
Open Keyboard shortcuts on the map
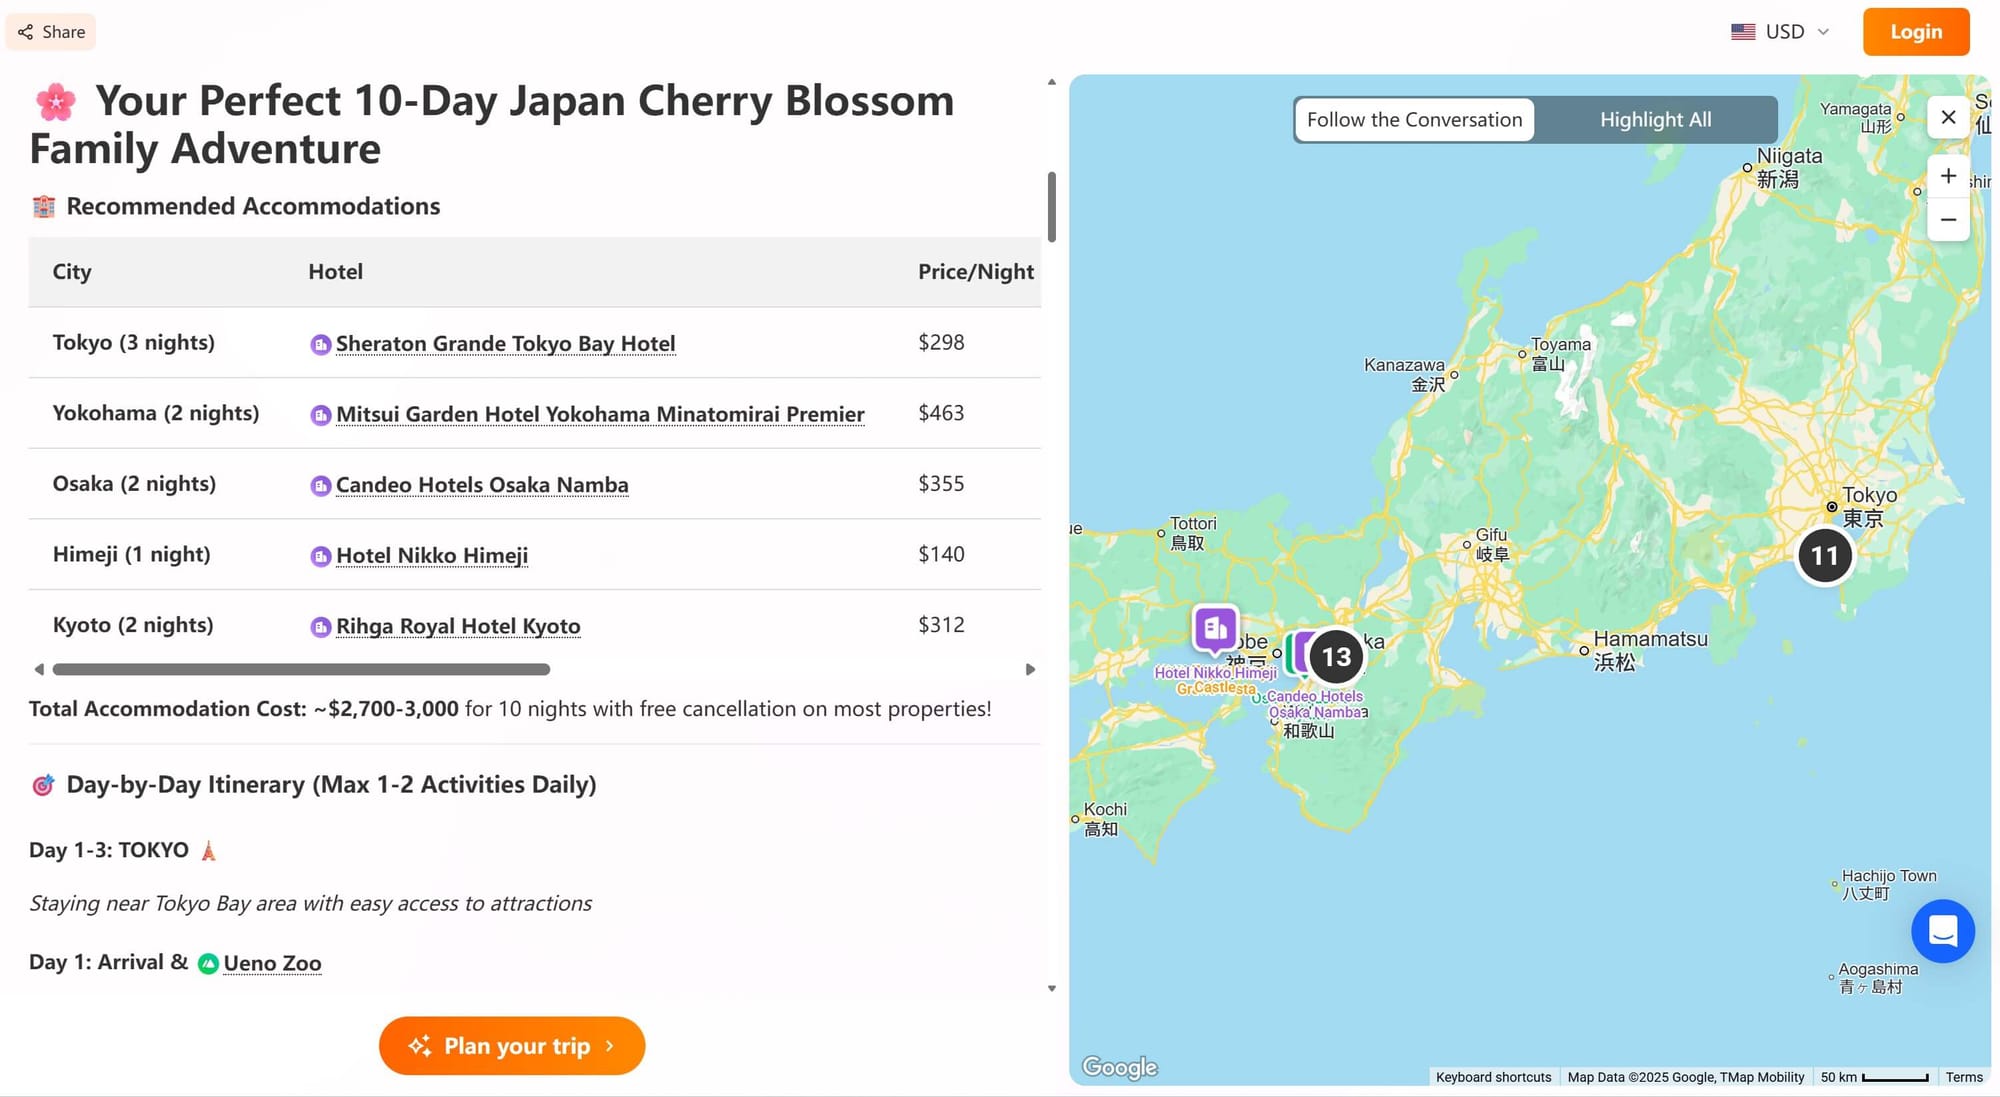[x=1493, y=1077]
